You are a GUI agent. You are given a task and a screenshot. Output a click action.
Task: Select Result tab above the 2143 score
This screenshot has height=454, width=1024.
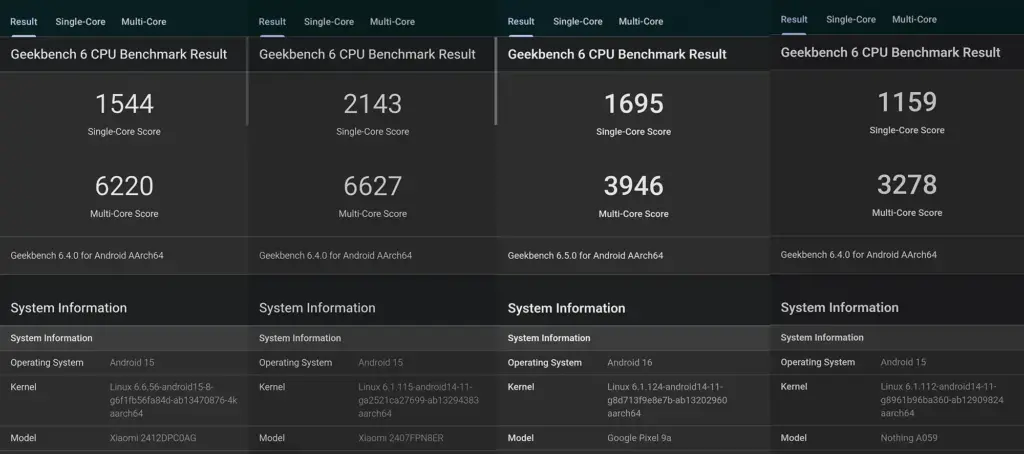272,22
